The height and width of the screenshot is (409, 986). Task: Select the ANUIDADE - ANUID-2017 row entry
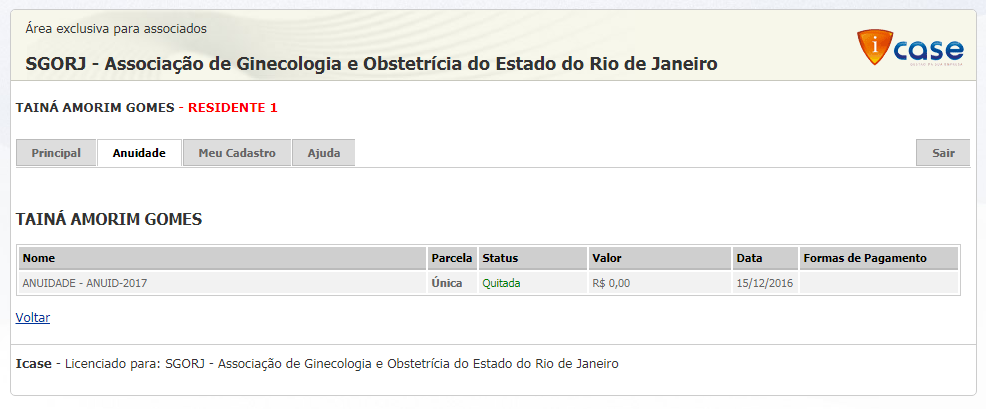pyautogui.click(x=85, y=283)
